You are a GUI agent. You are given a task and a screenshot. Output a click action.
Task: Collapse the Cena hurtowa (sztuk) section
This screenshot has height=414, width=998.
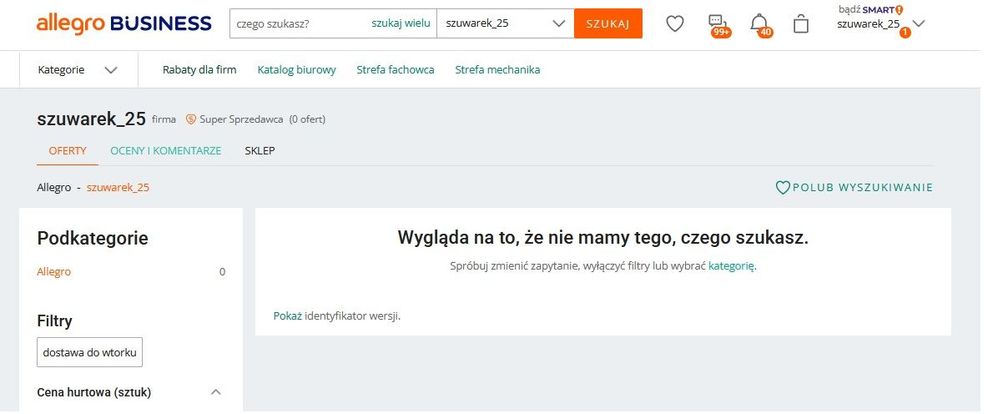pyautogui.click(x=216, y=392)
